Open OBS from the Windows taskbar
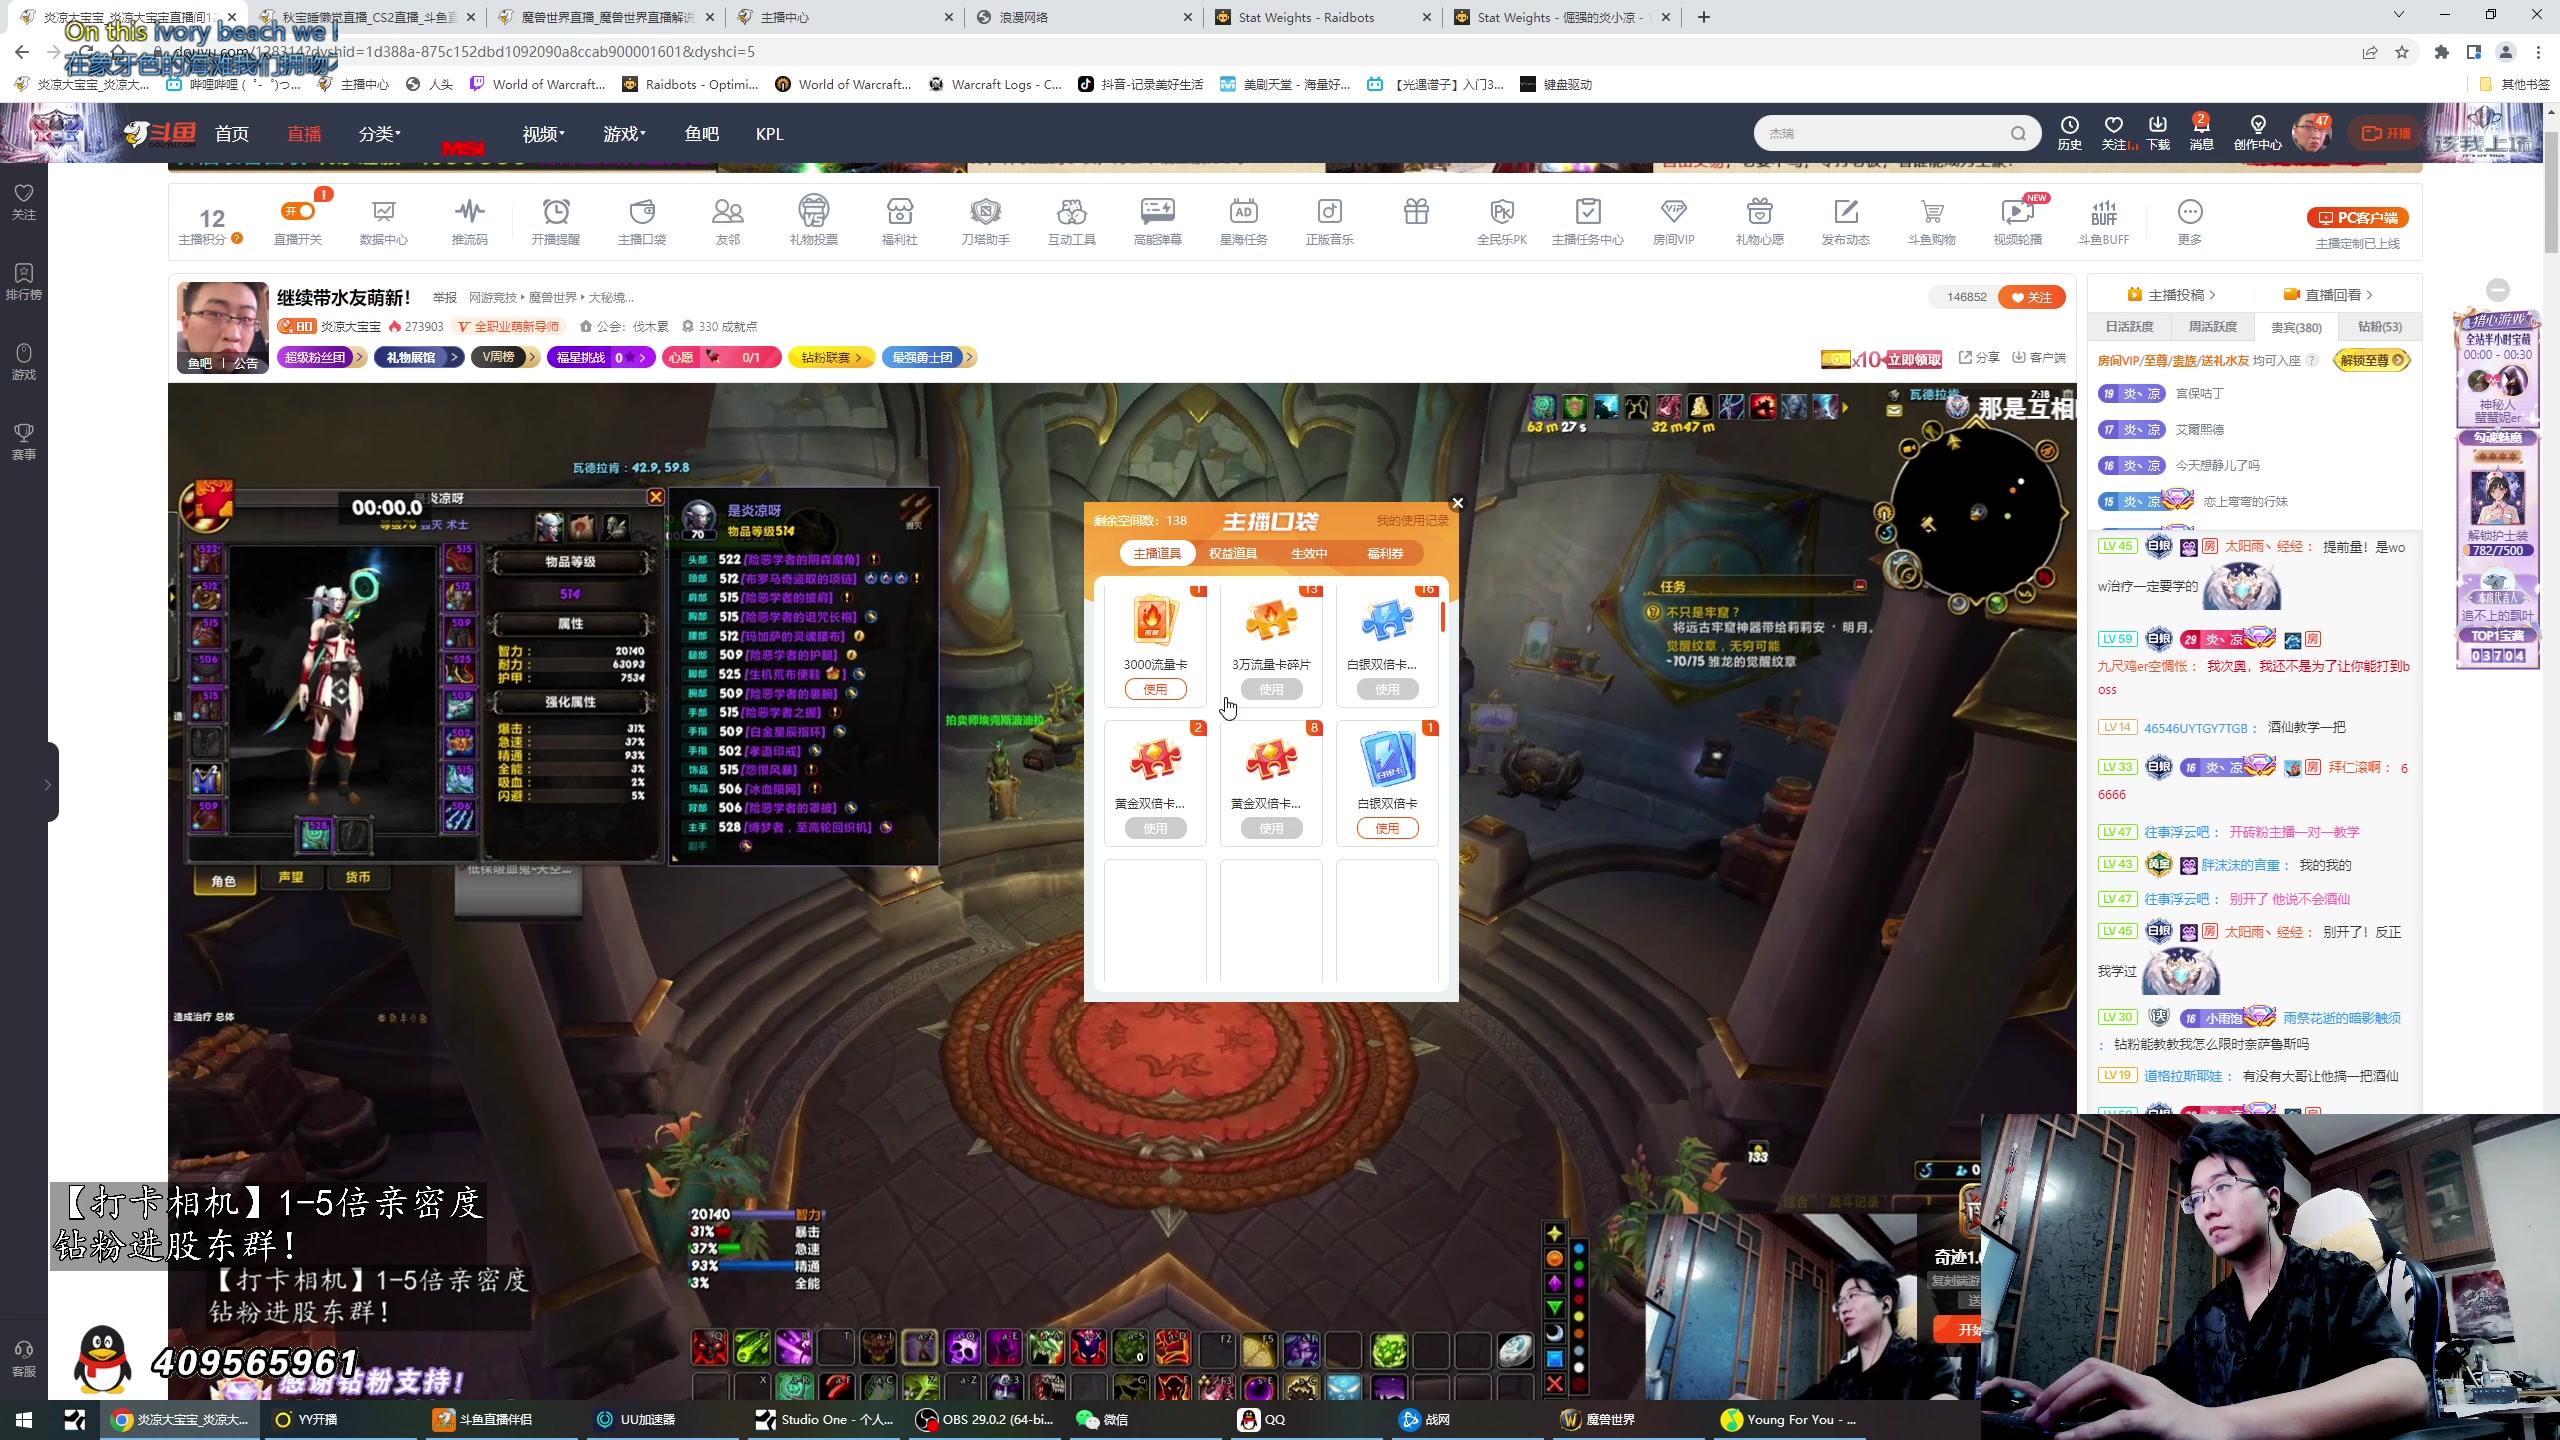 987,1419
